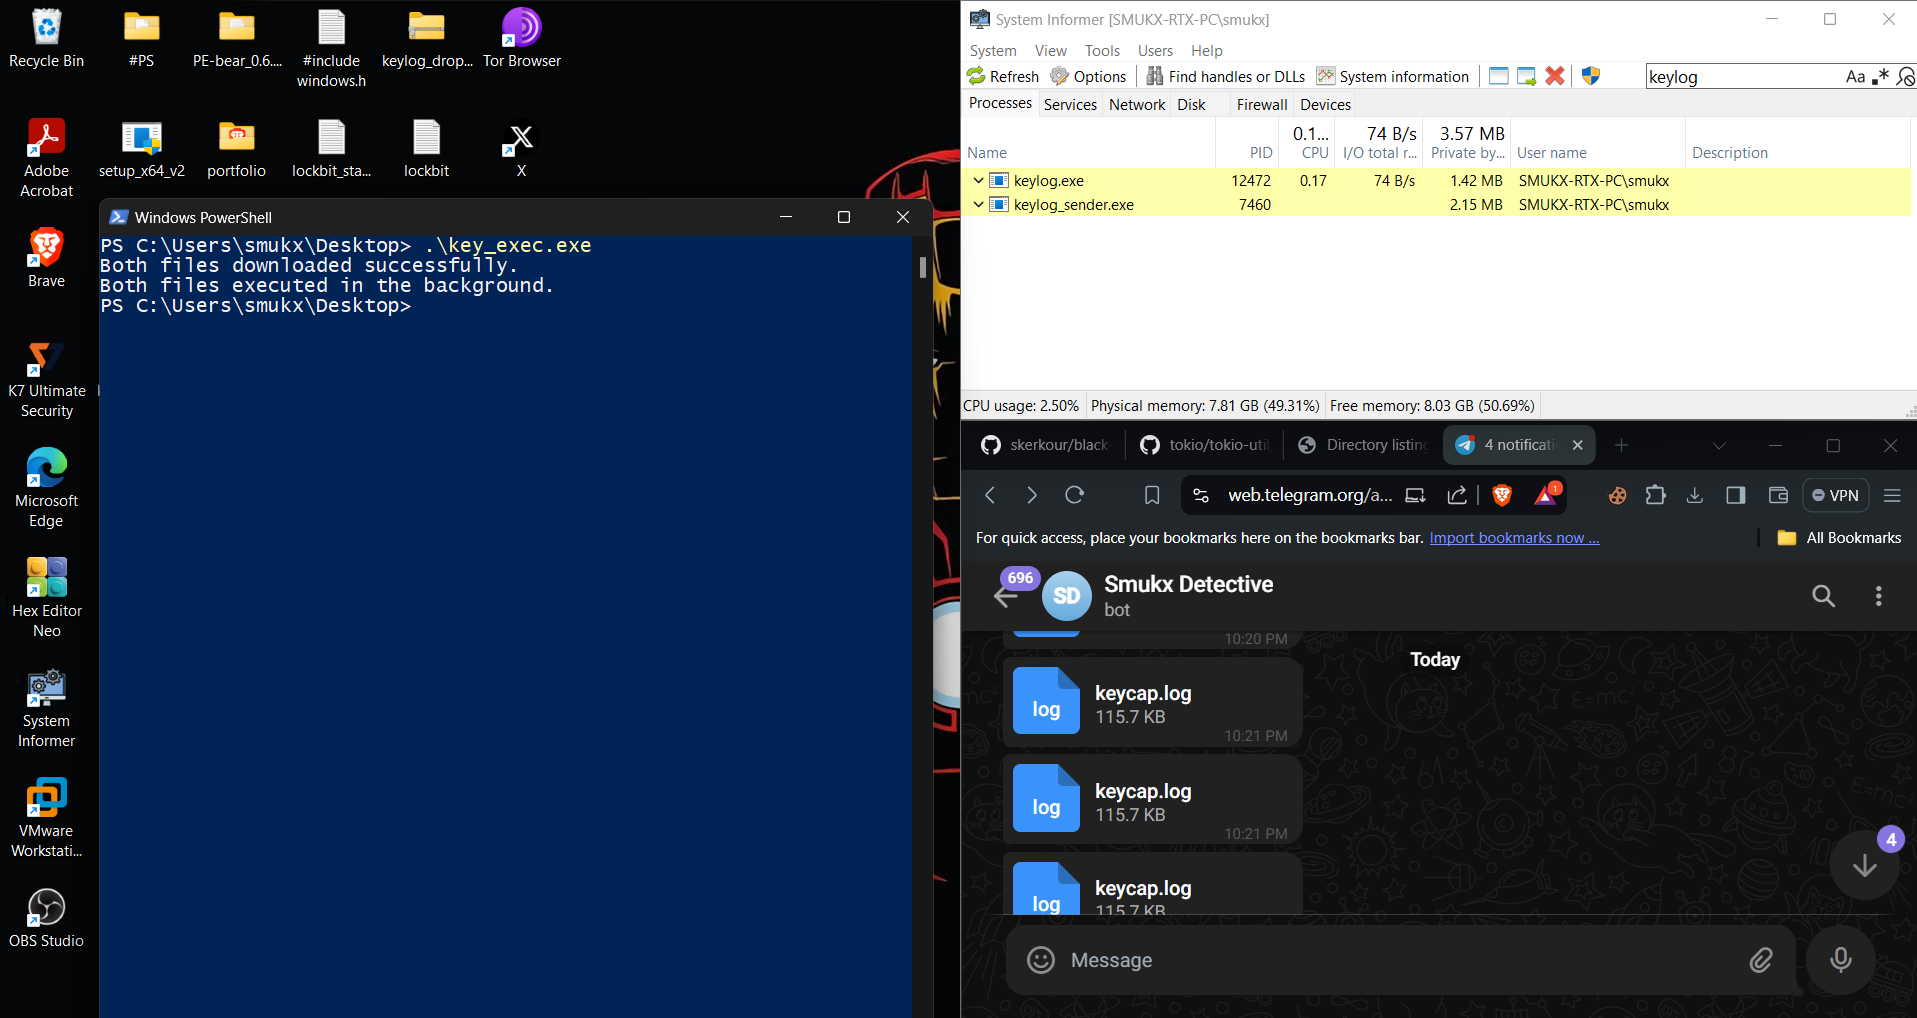The image size is (1917, 1018).
Task: Click the find window and thread icon
Action: [1526, 76]
